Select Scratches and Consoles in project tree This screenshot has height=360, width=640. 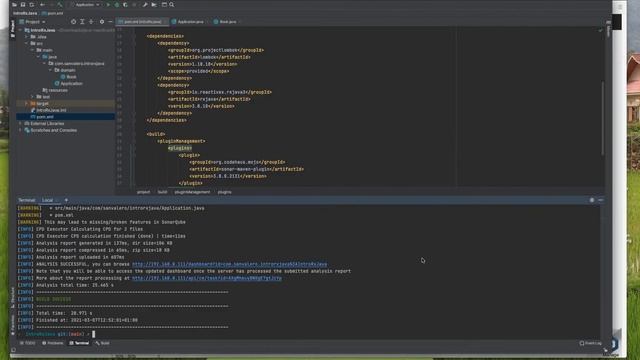[x=51, y=130]
